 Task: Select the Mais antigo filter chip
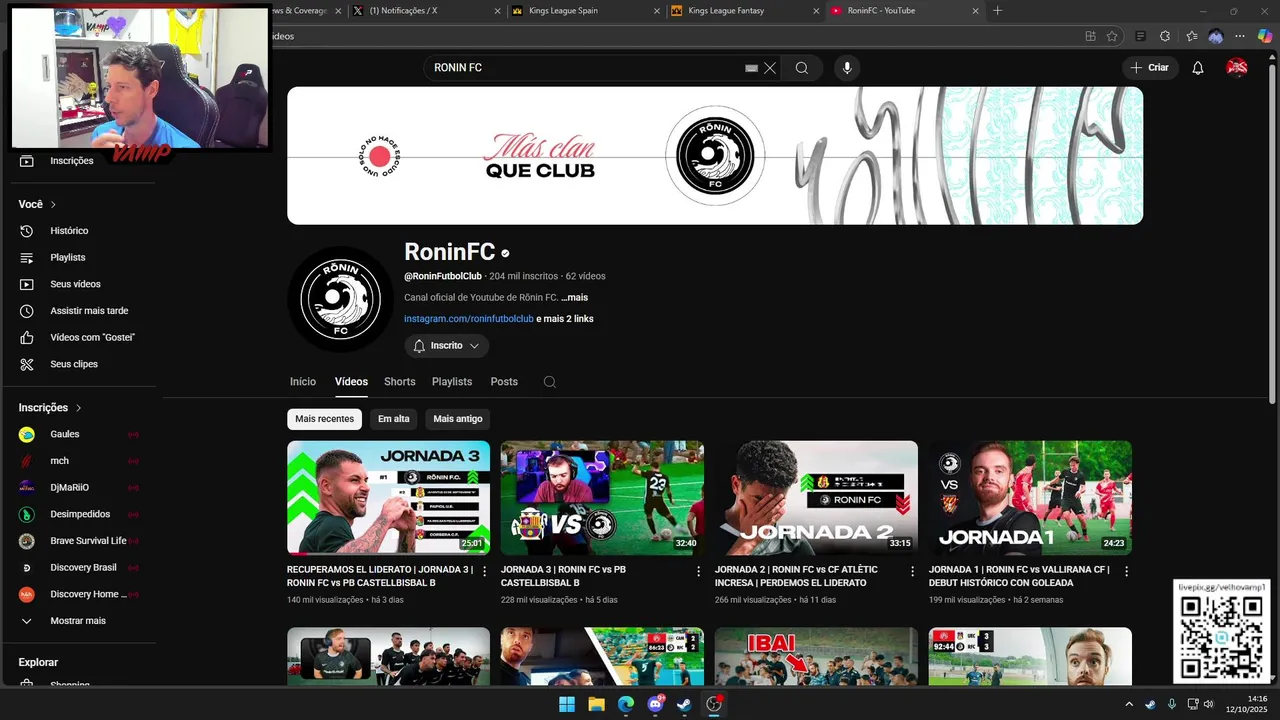[457, 419]
